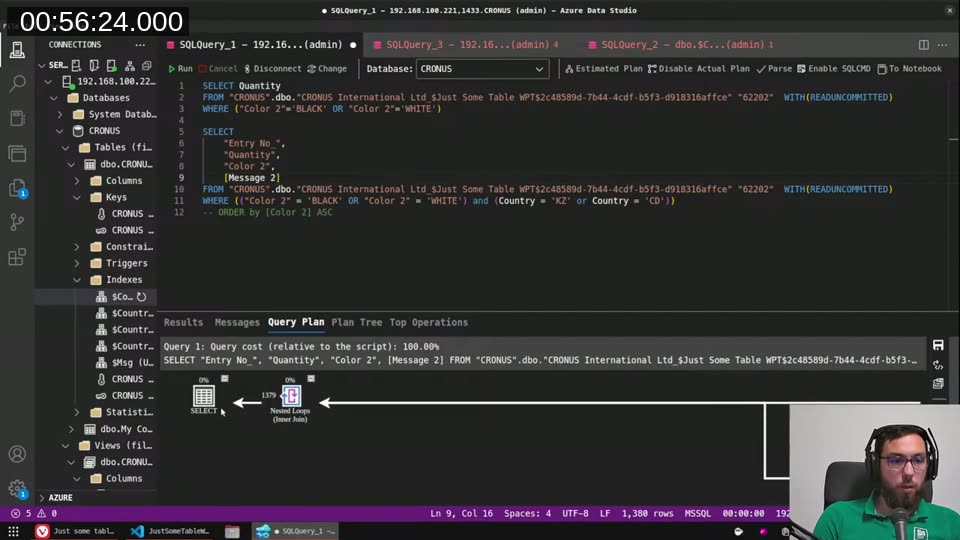This screenshot has height=540, width=960.
Task: Switch to VS Code JustSomeTable taskbar item
Action: pos(171,531)
